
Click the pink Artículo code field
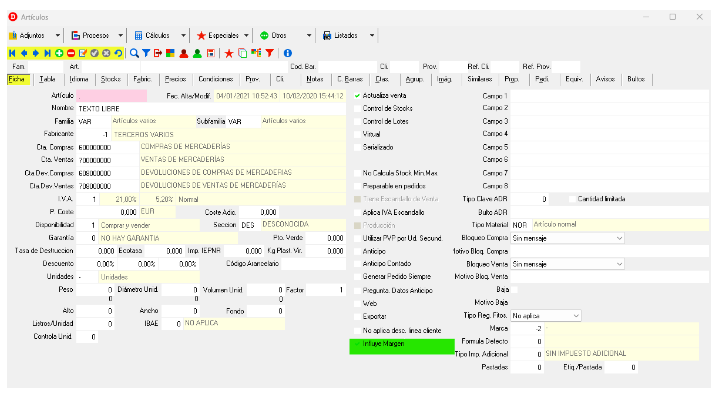click(x=112, y=96)
